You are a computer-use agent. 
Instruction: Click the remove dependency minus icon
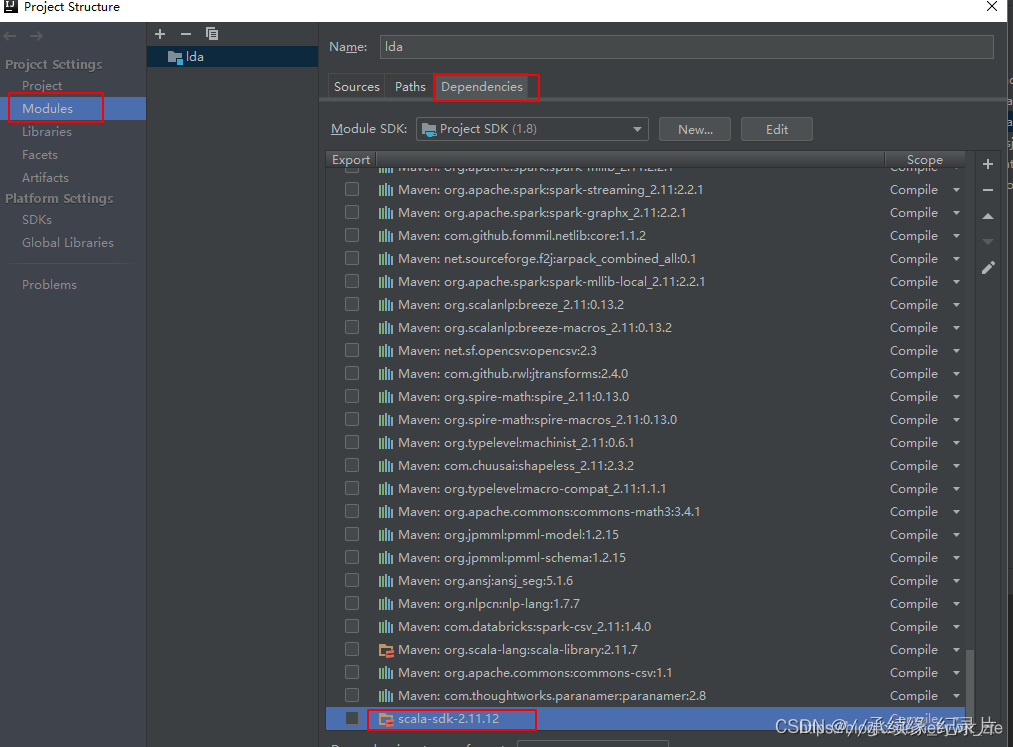(988, 190)
